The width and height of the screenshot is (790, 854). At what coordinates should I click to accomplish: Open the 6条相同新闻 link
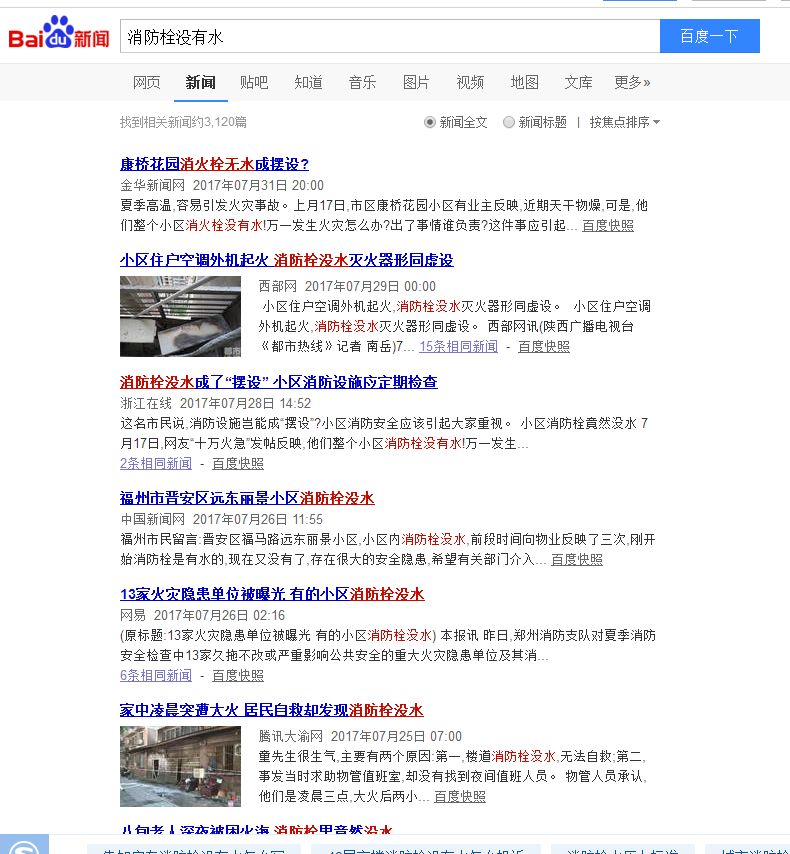156,675
